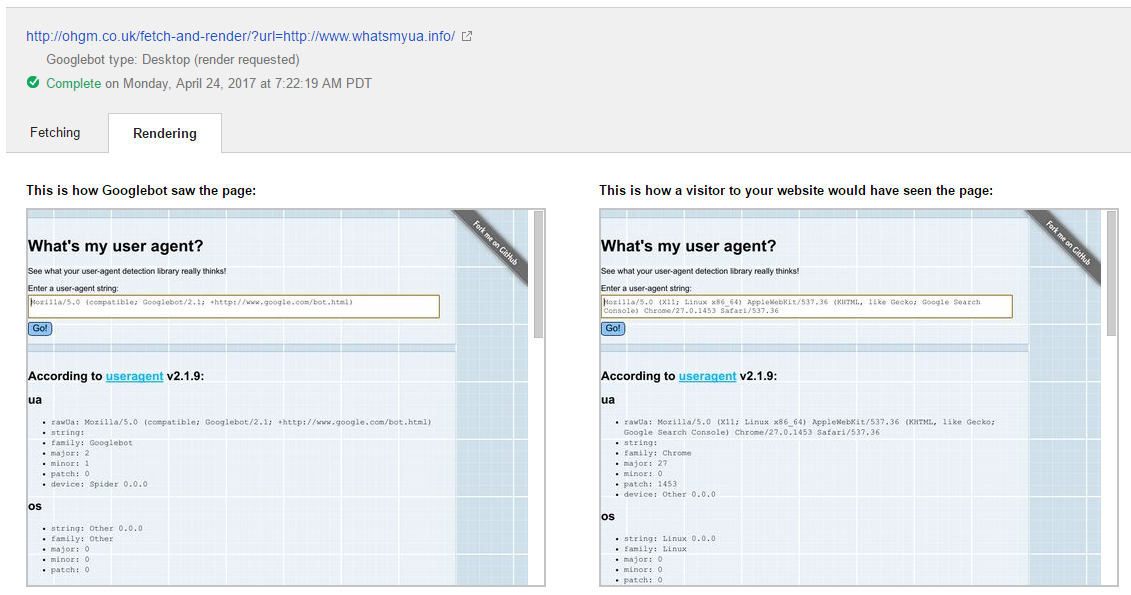This screenshot has width=1131, height=595.
Task: Open the ohgm.co.uk fetch-and-render URL link
Action: coord(240,36)
